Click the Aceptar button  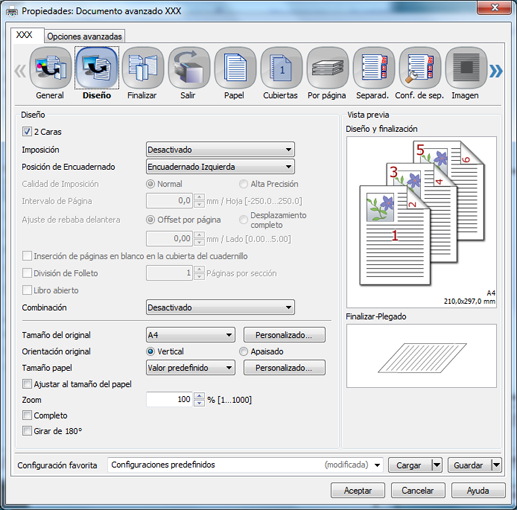click(358, 491)
